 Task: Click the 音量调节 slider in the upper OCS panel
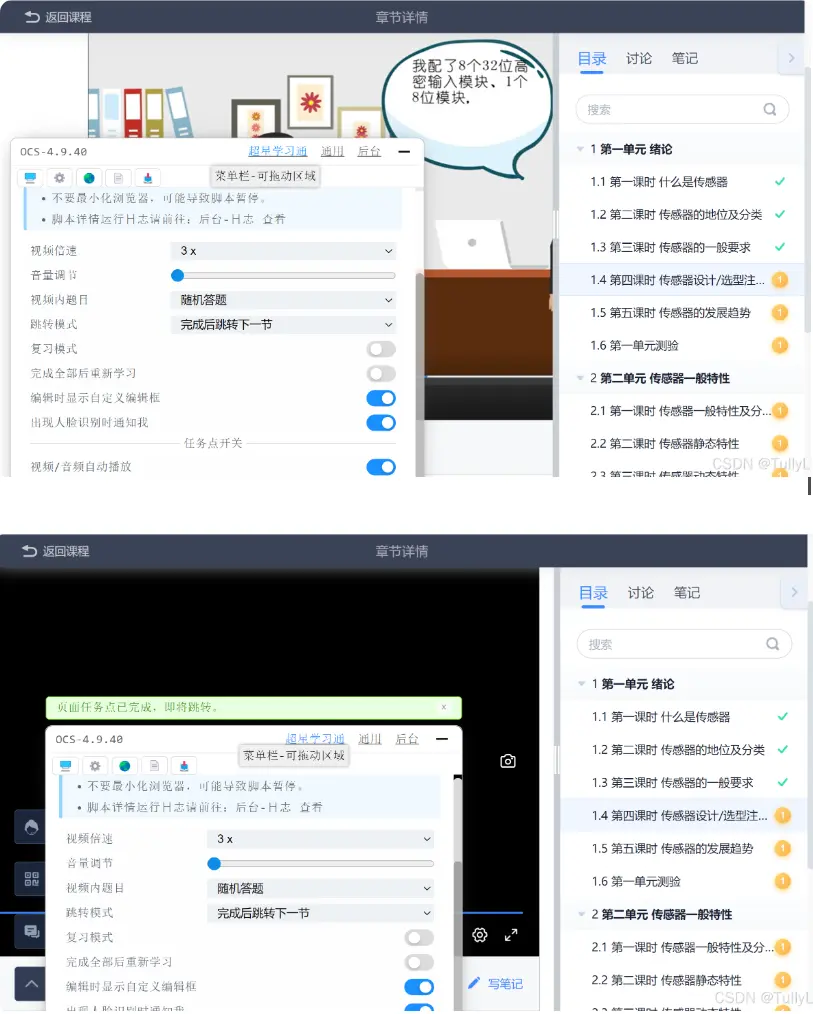tap(283, 275)
